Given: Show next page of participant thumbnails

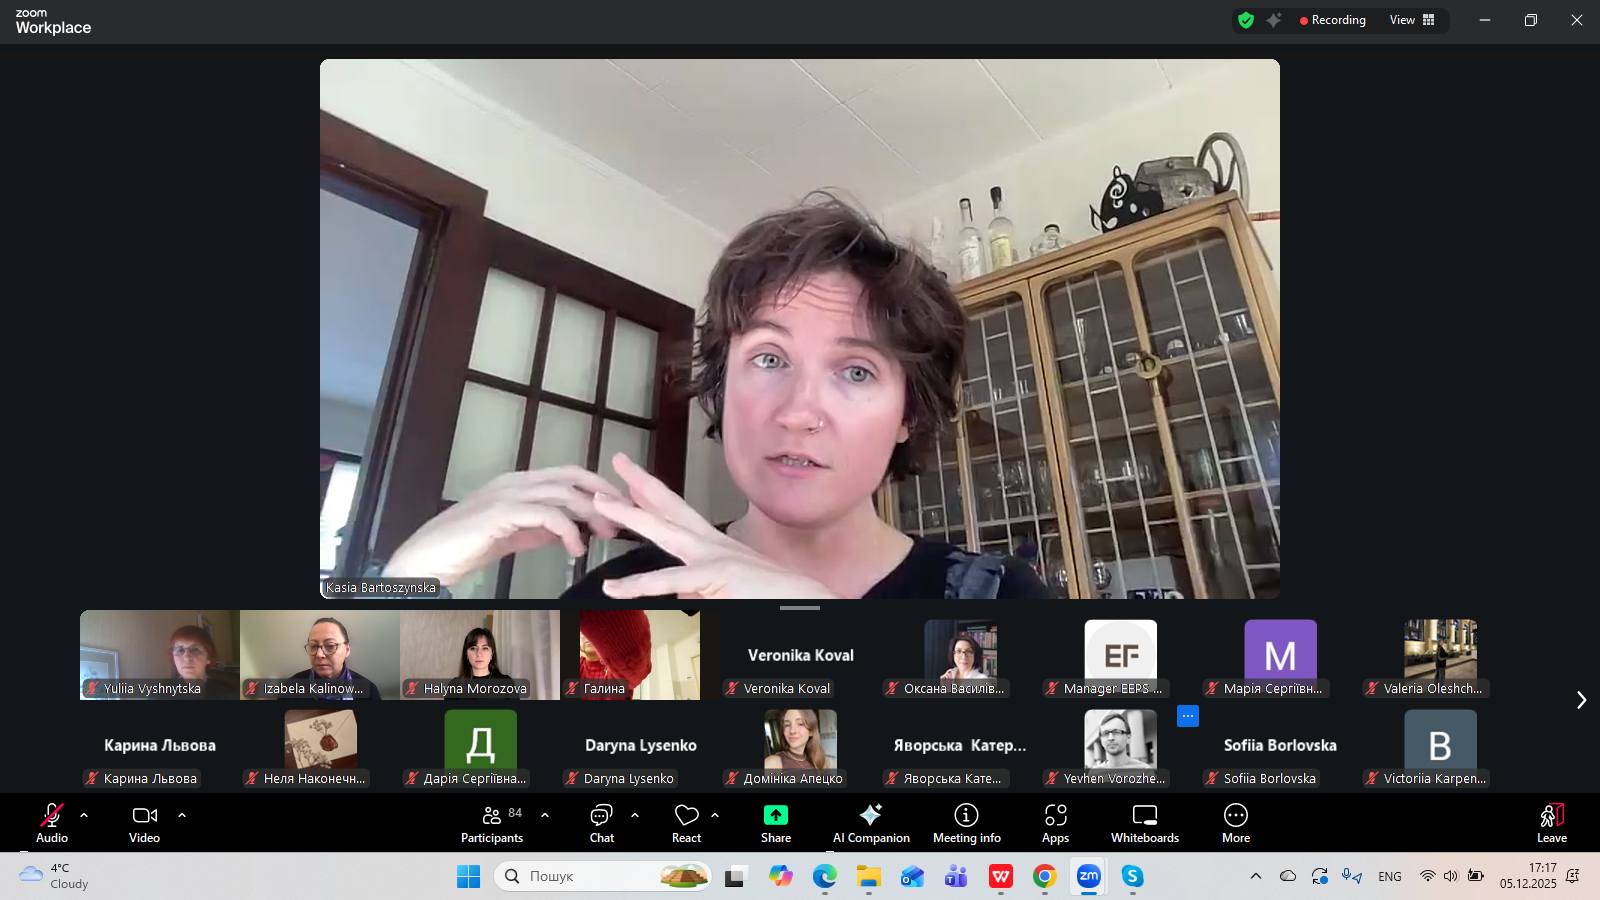Looking at the screenshot, I should pos(1581,700).
